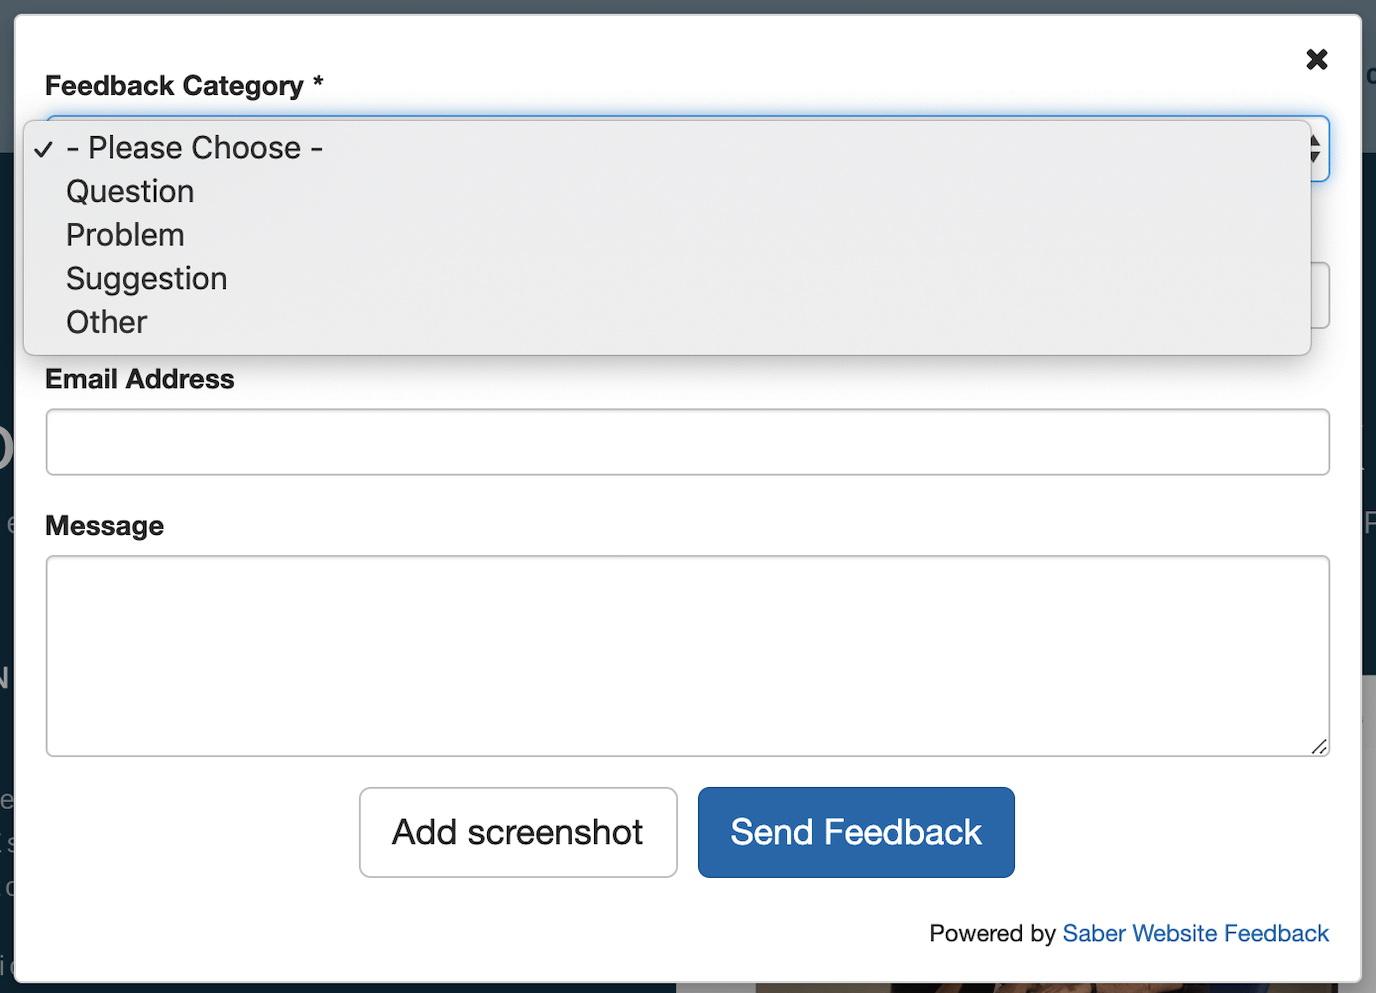
Task: Click the Email Address field label
Action: pyautogui.click(x=139, y=379)
